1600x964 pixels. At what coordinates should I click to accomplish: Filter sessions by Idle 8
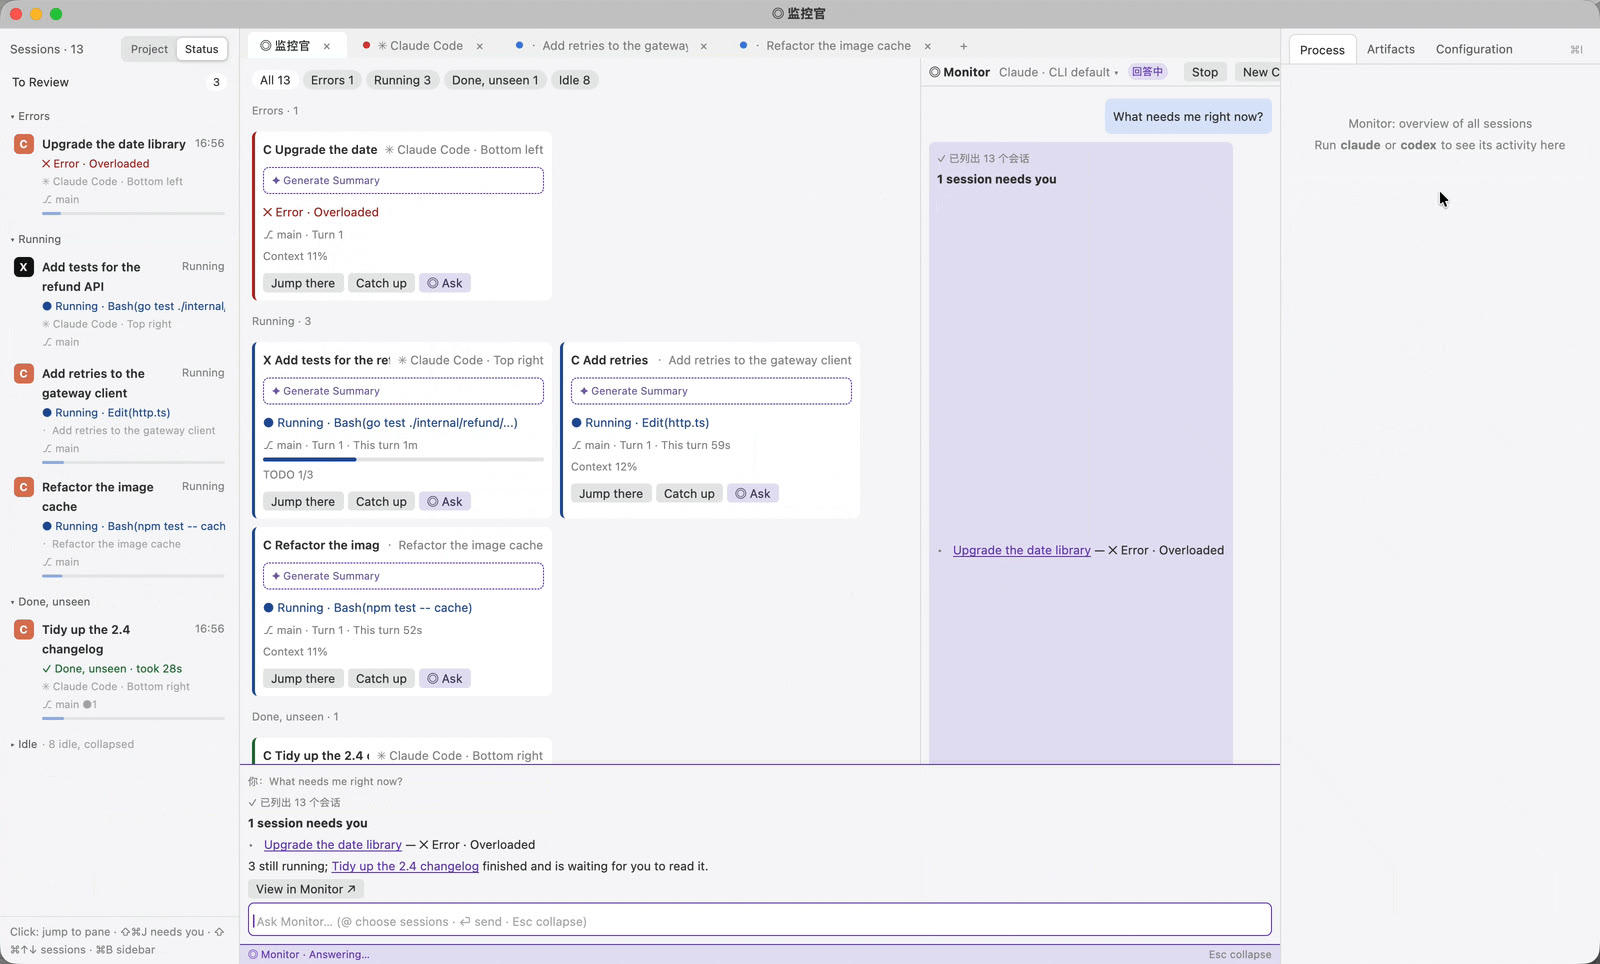pyautogui.click(x=574, y=80)
